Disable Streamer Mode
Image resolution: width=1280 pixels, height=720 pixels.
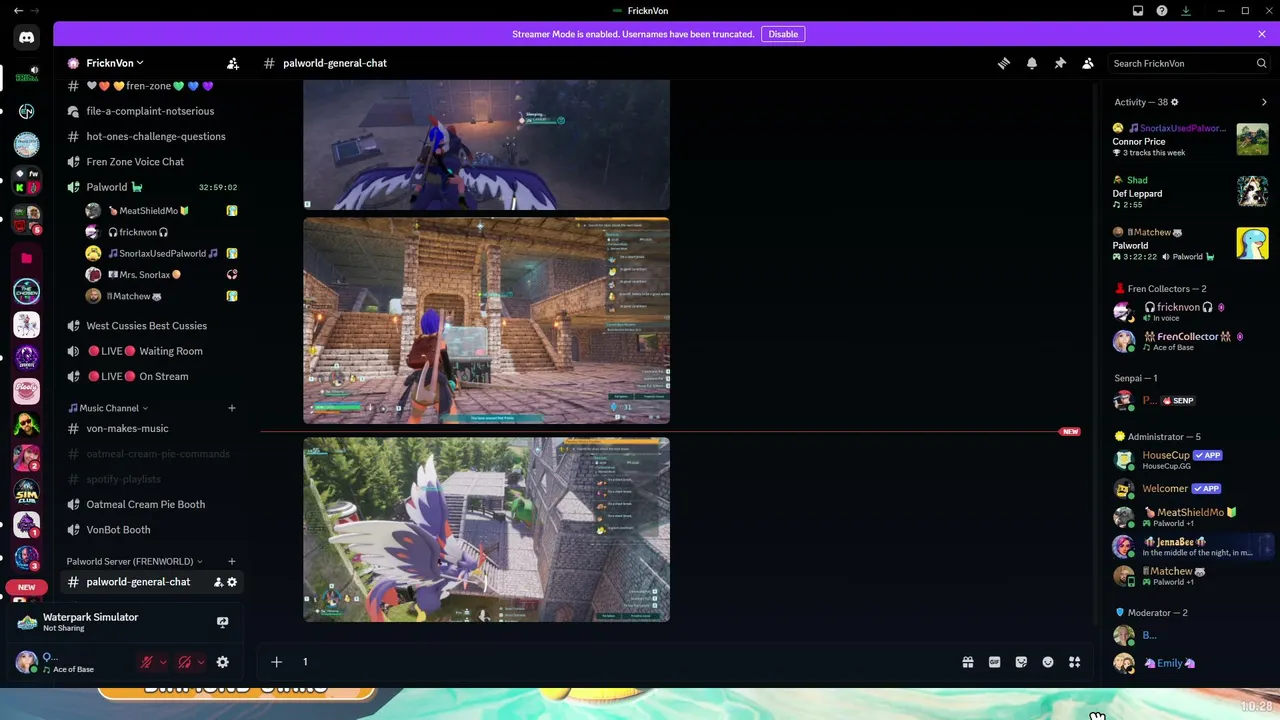pos(783,34)
